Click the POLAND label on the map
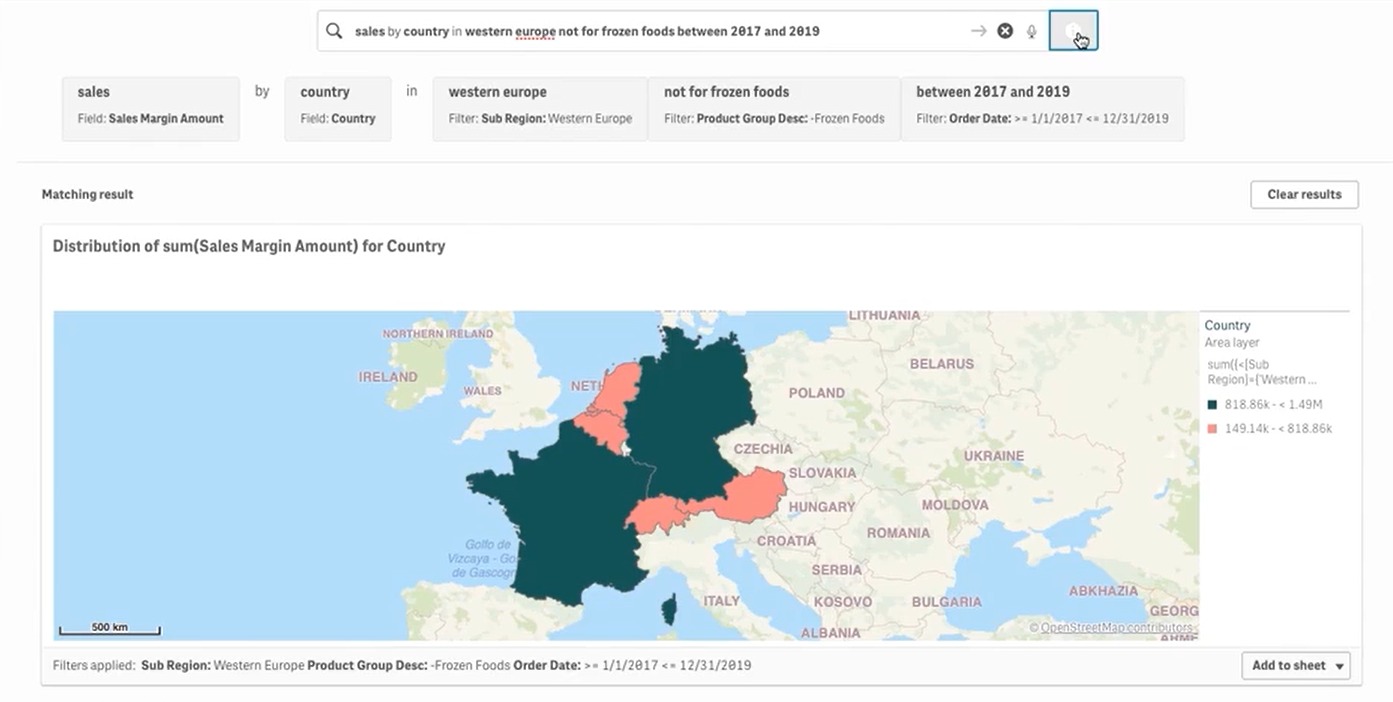Screen dimensions: 1393x702 click(x=816, y=393)
